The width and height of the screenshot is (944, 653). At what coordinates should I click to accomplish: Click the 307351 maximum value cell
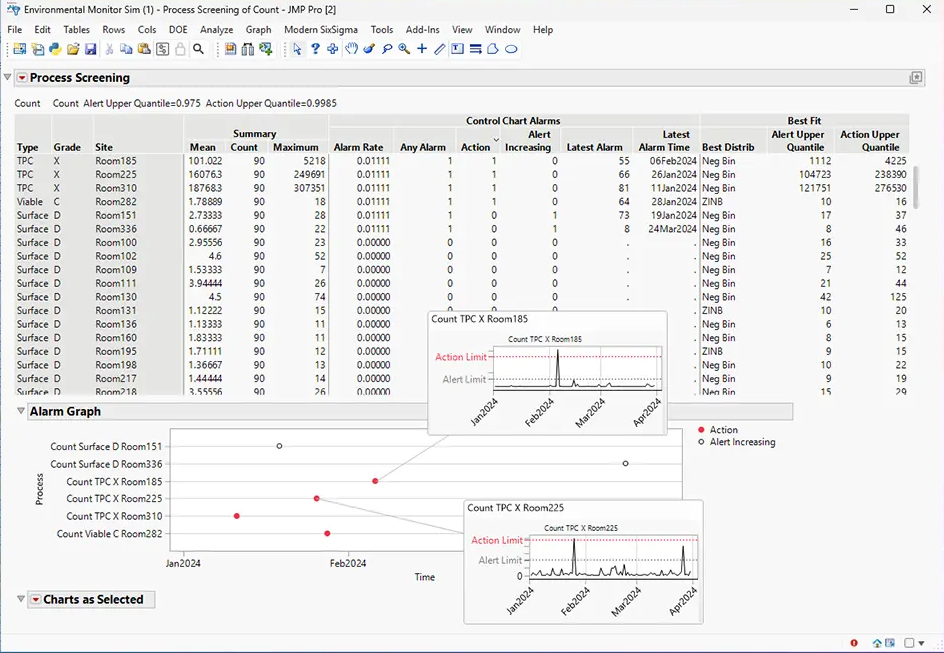[x=309, y=188]
